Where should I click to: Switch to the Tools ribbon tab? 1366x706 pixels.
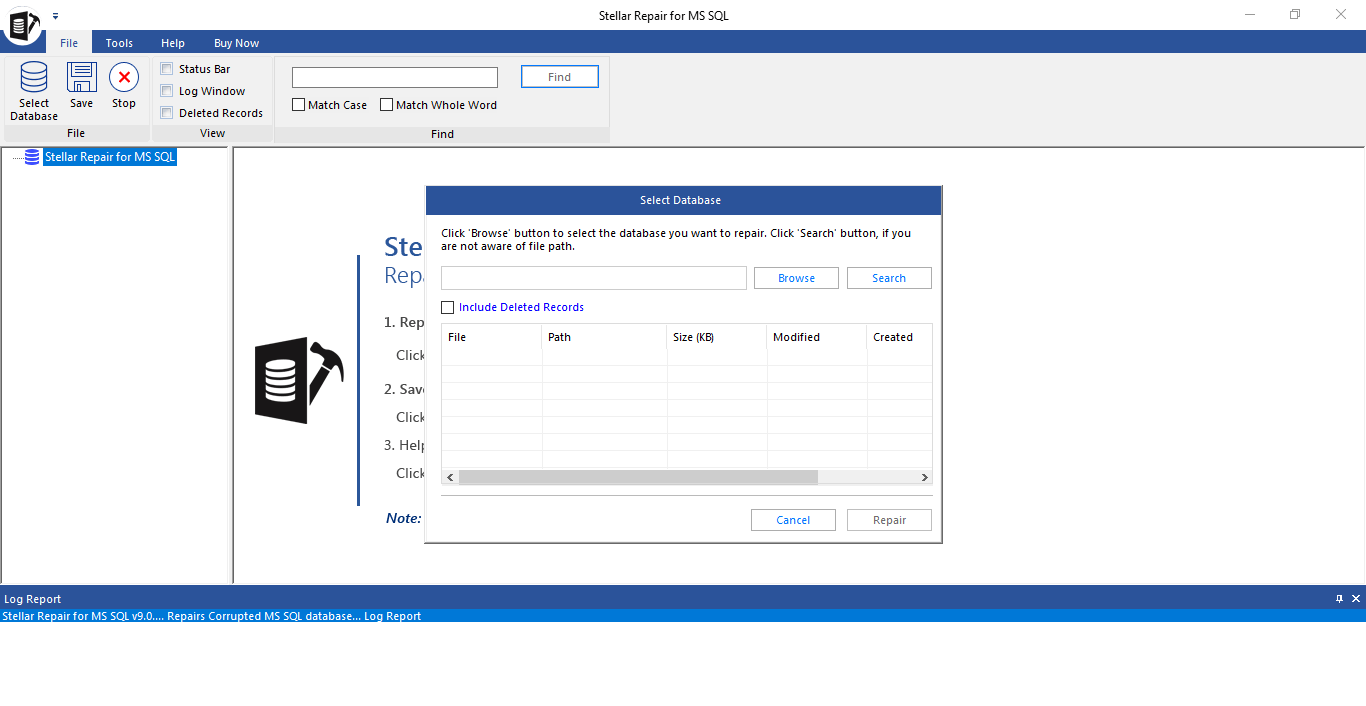click(119, 42)
